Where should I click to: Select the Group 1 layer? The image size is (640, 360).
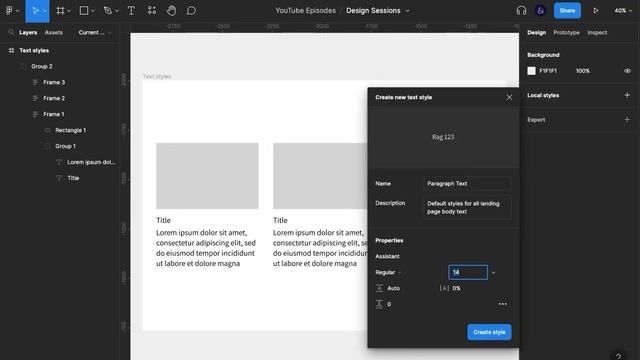(x=65, y=146)
